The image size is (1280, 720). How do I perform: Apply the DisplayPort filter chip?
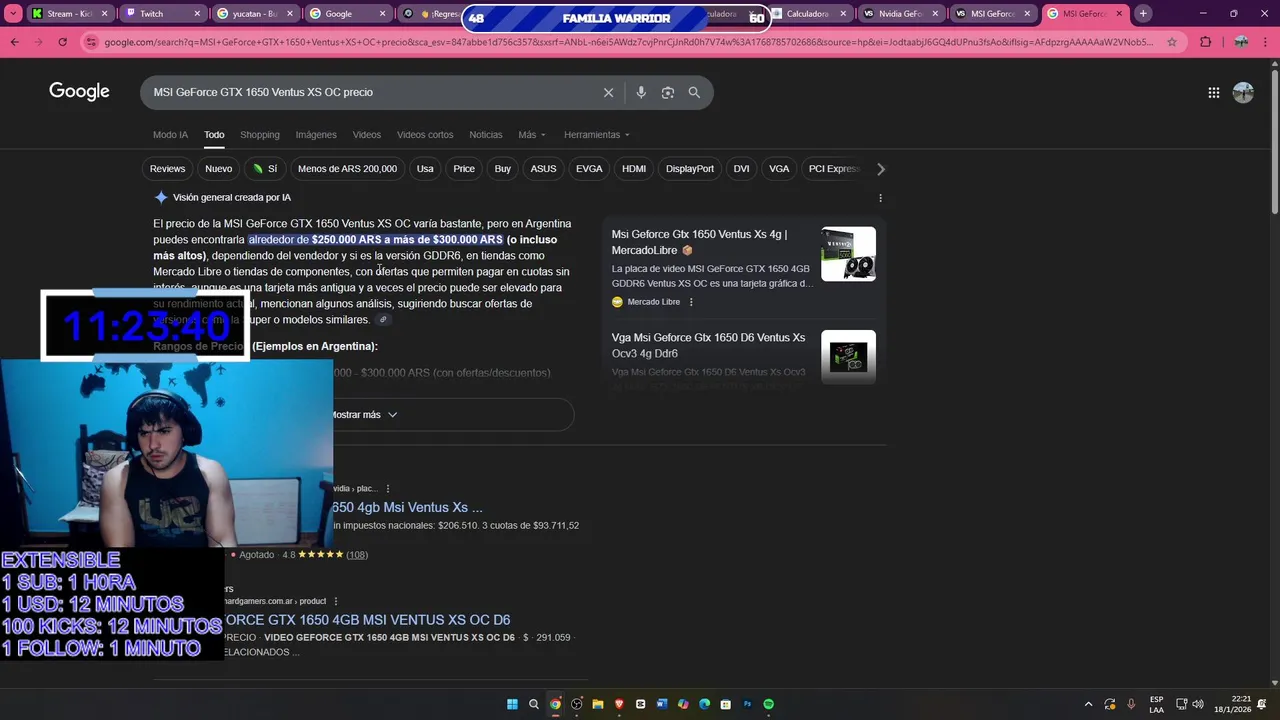point(690,169)
